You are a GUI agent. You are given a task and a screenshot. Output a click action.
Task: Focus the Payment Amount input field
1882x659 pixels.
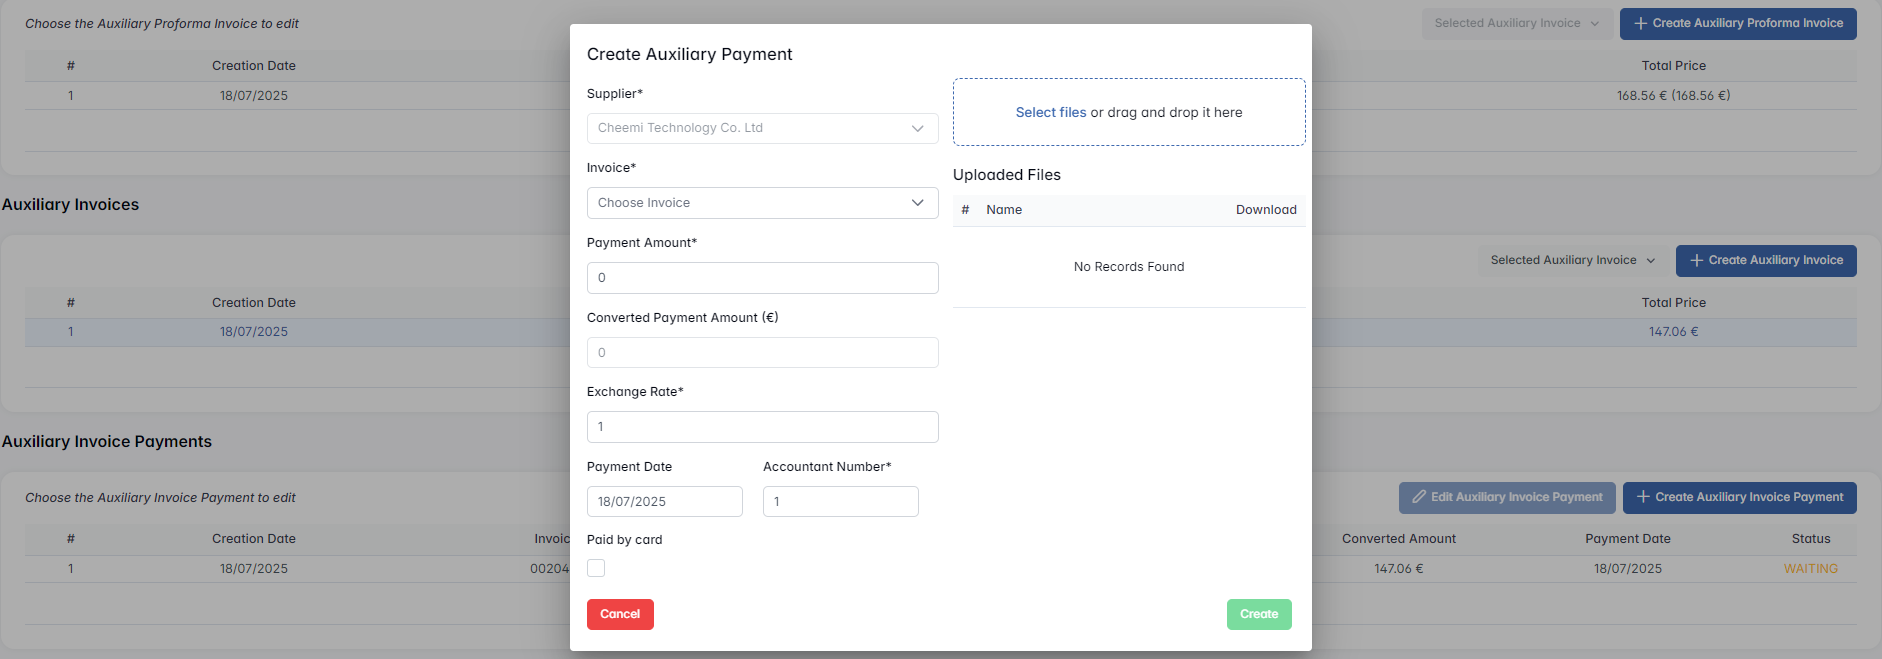[x=762, y=278]
